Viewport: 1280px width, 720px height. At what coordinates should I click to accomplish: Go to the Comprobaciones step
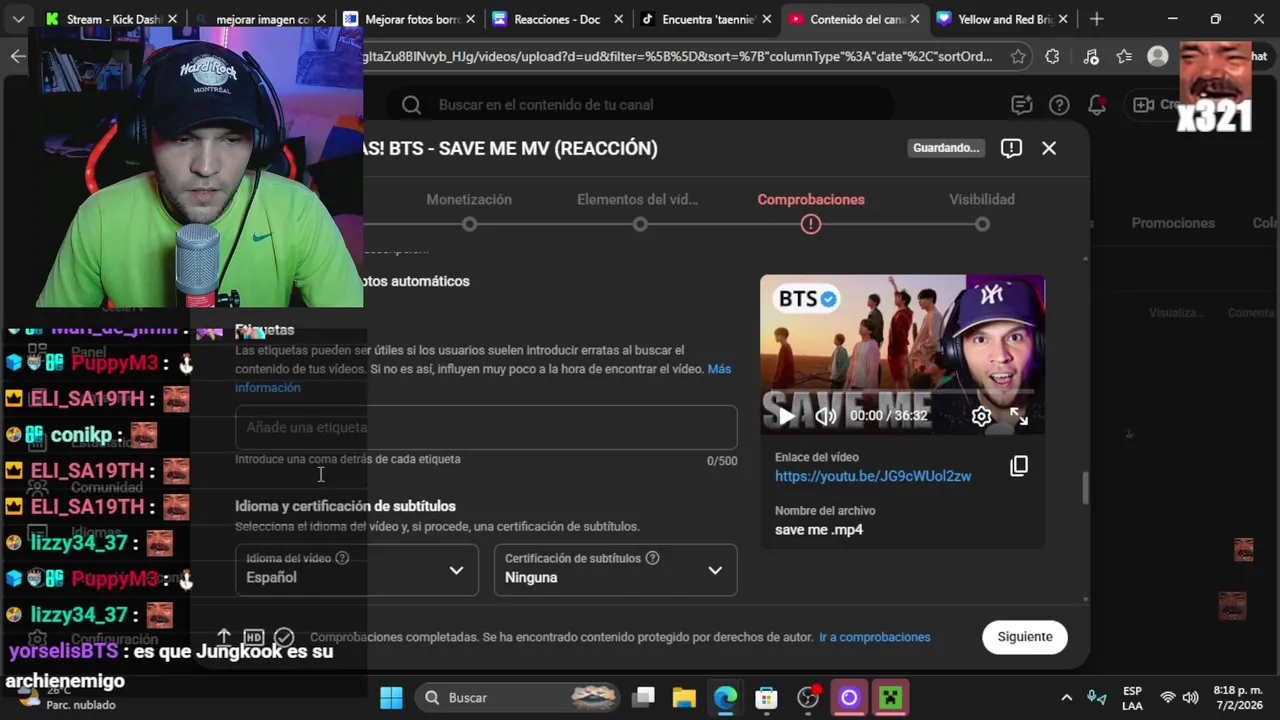[811, 200]
